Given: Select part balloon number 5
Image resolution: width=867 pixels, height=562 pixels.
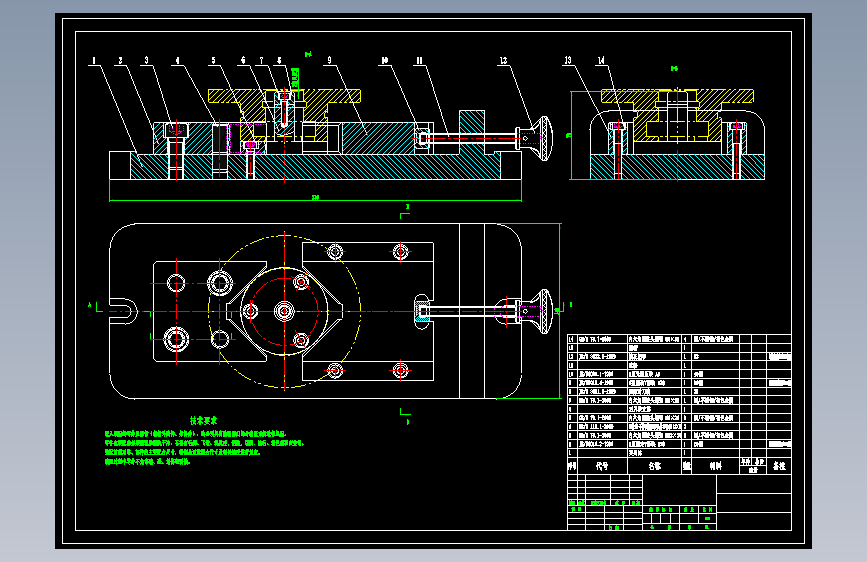Looking at the screenshot, I should point(213,61).
